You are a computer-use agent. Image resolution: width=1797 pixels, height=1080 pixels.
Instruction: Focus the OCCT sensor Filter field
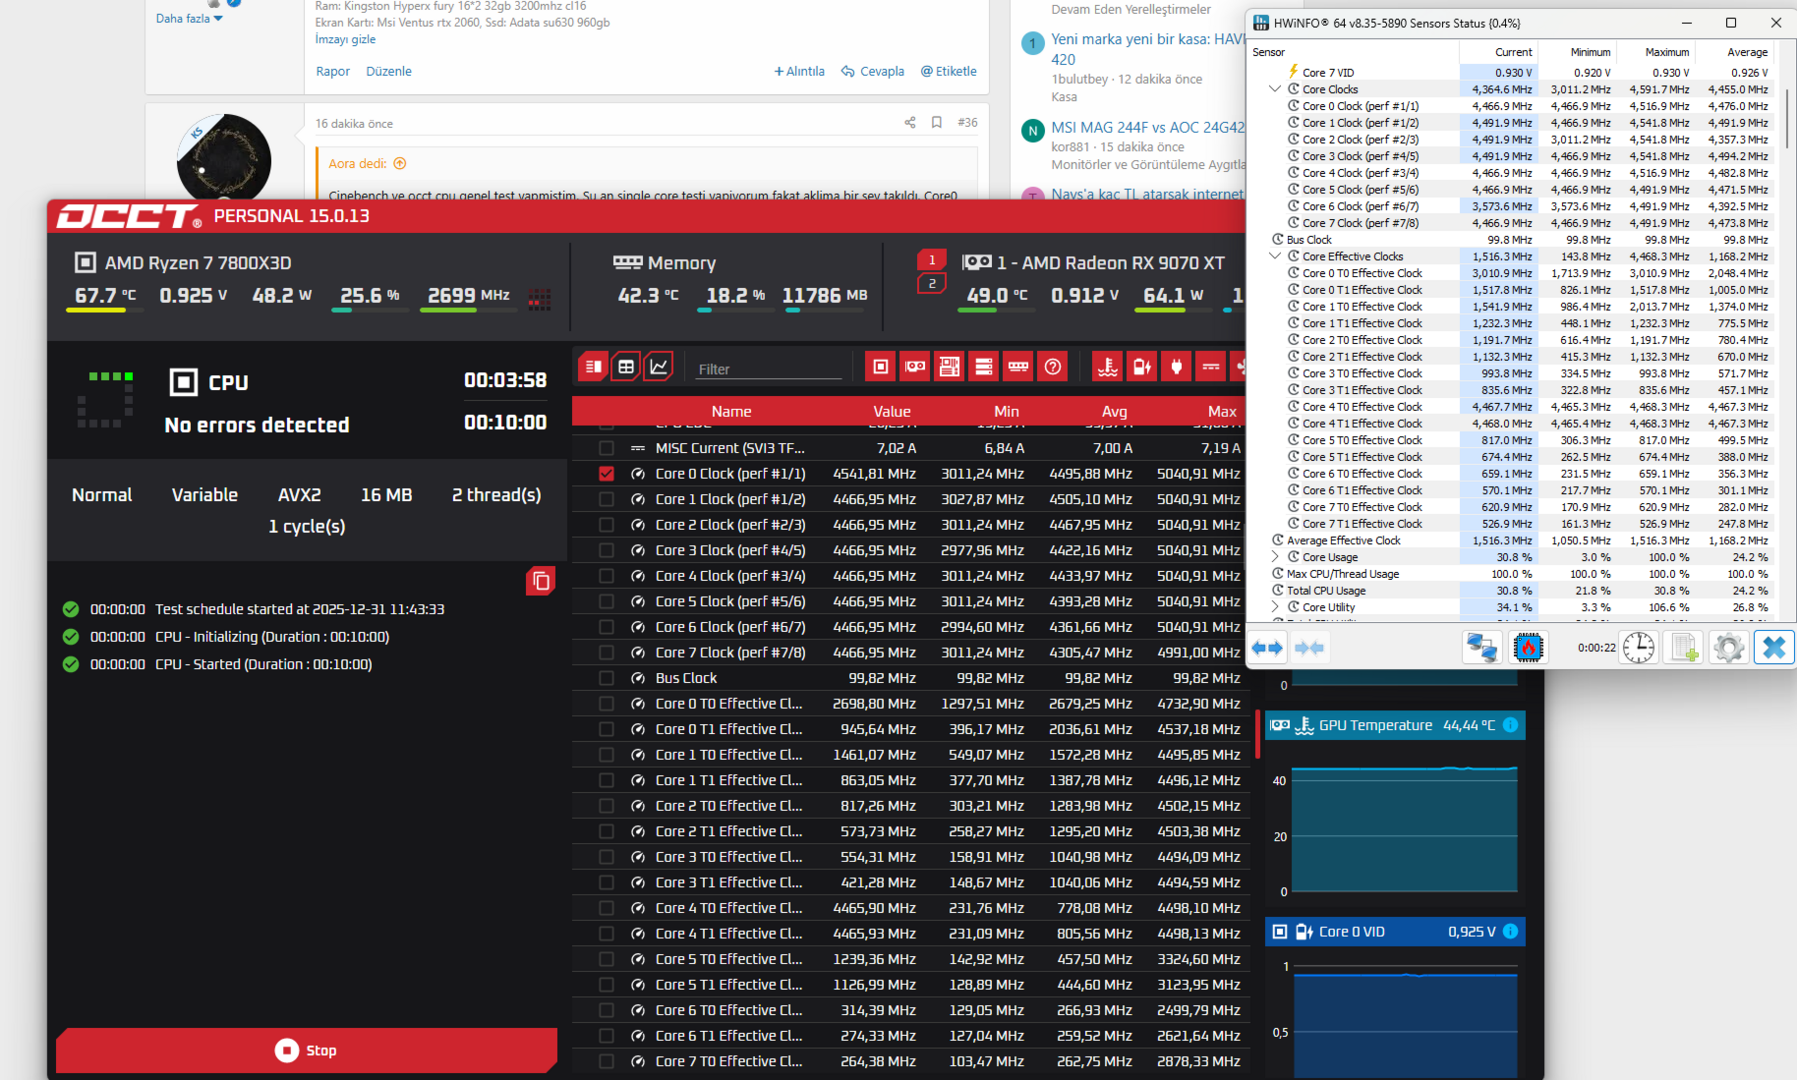(768, 369)
